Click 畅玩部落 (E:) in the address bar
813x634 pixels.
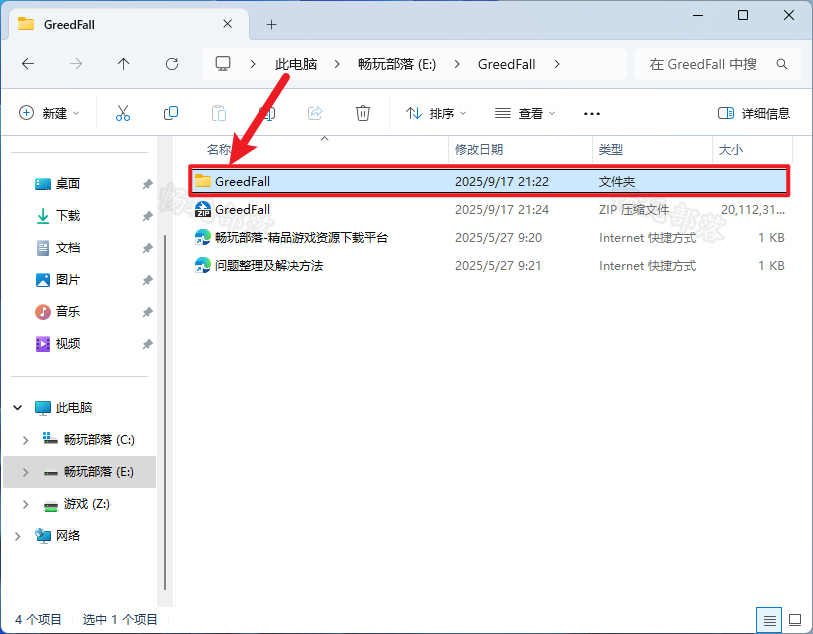click(x=397, y=64)
